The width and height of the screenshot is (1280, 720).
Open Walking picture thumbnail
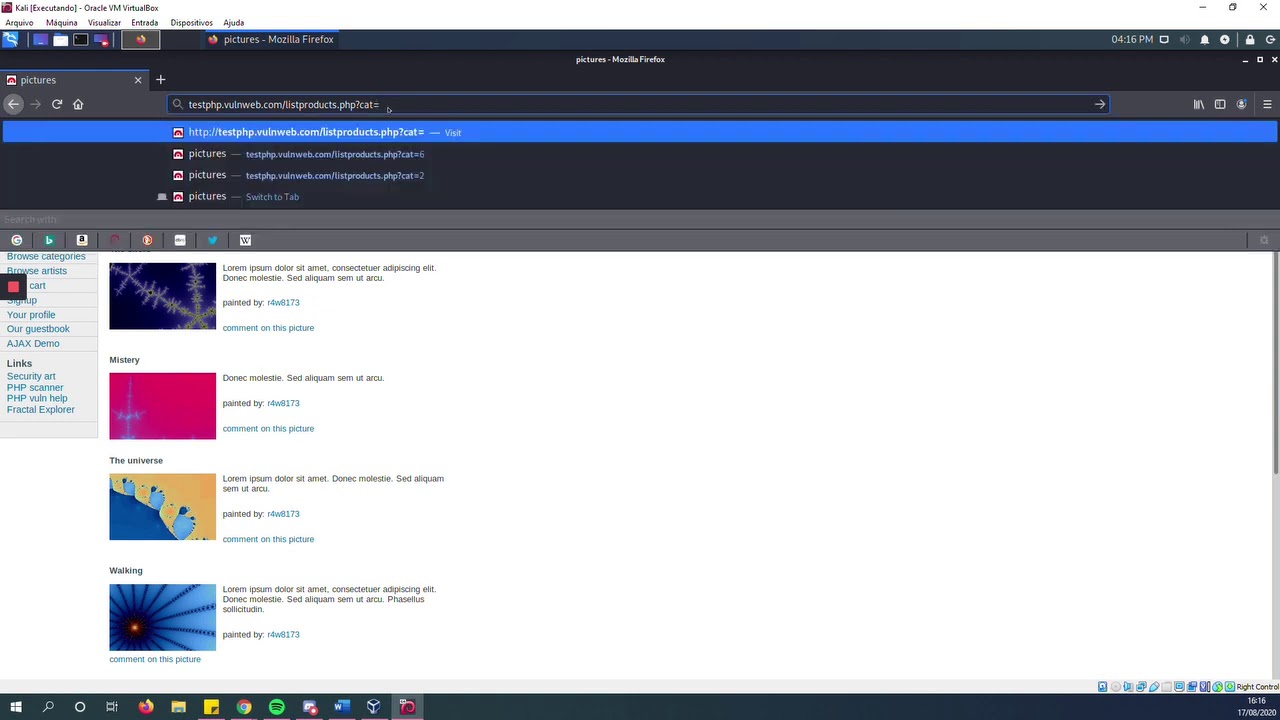pos(162,617)
